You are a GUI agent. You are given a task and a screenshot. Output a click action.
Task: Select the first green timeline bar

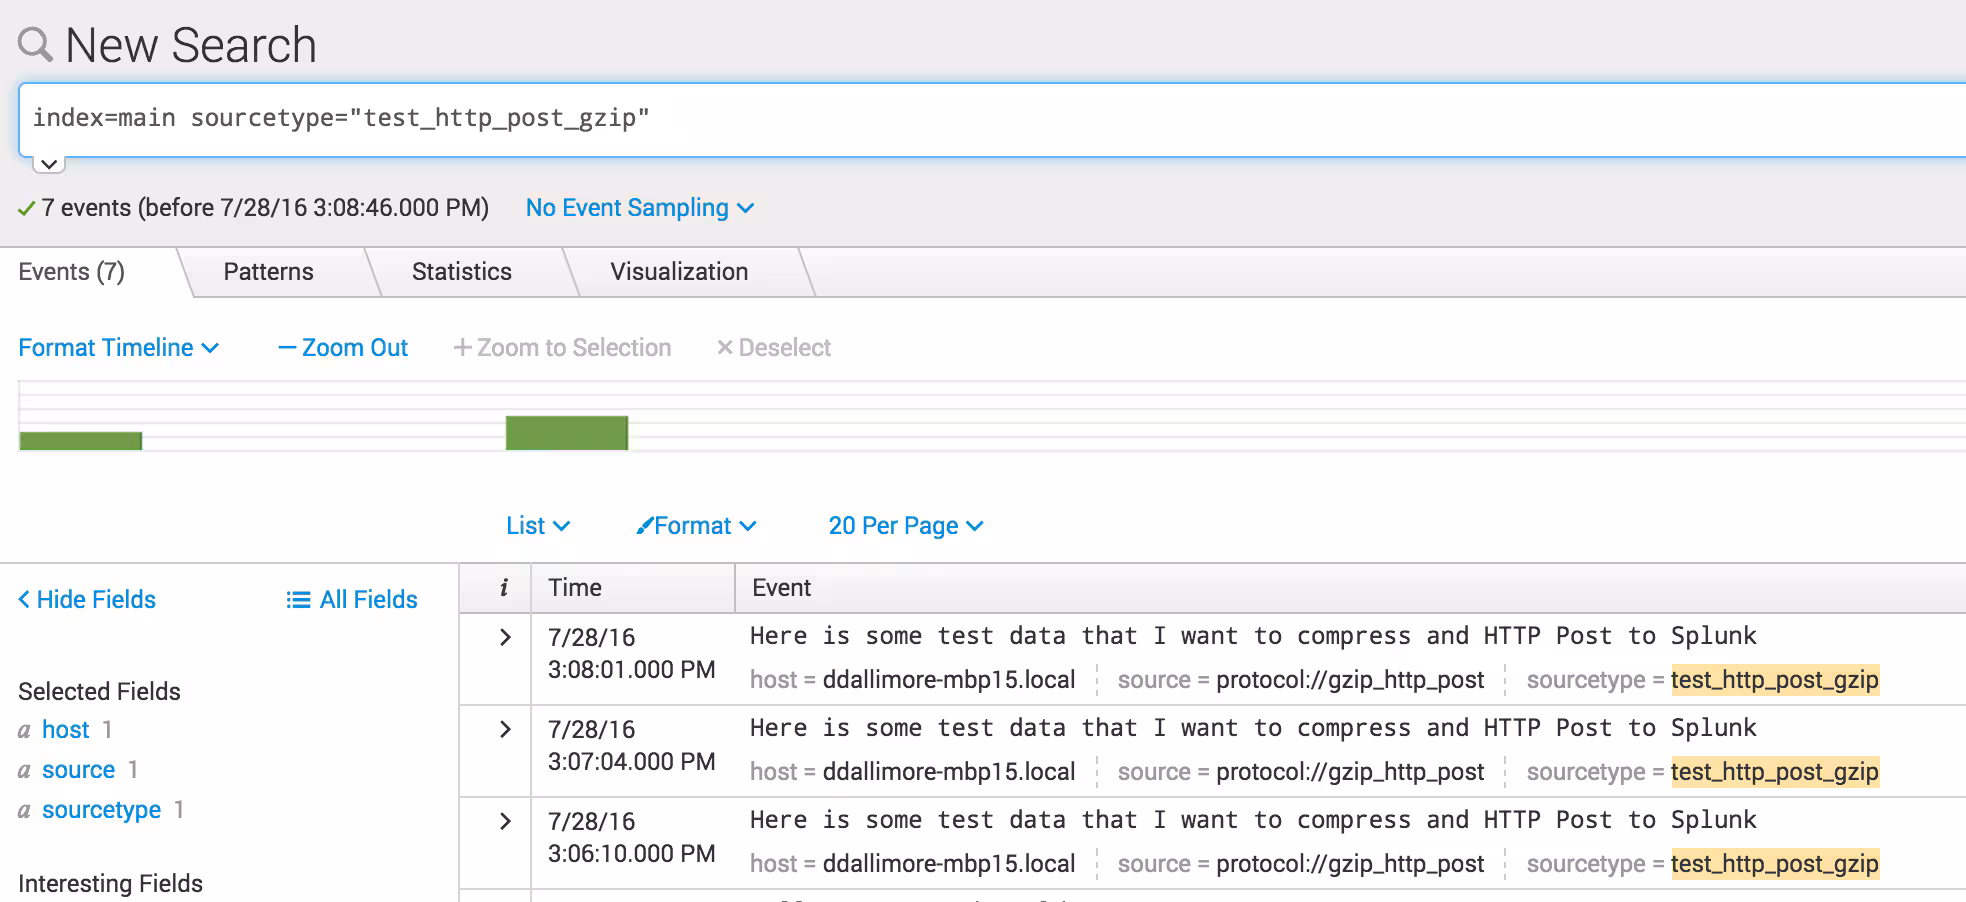coord(80,441)
